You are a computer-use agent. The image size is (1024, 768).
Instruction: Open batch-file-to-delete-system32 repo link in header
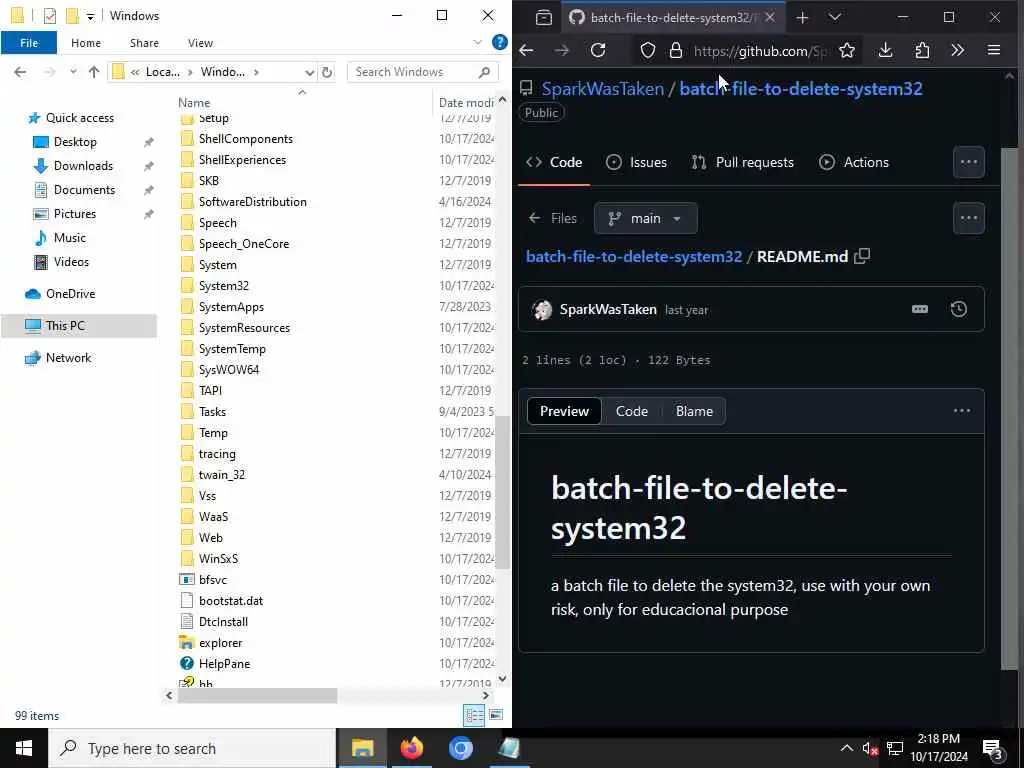[x=801, y=89]
